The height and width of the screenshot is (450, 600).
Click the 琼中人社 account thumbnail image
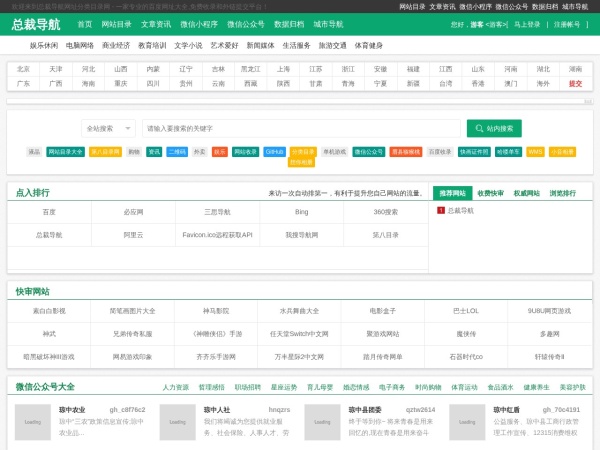tap(178, 422)
